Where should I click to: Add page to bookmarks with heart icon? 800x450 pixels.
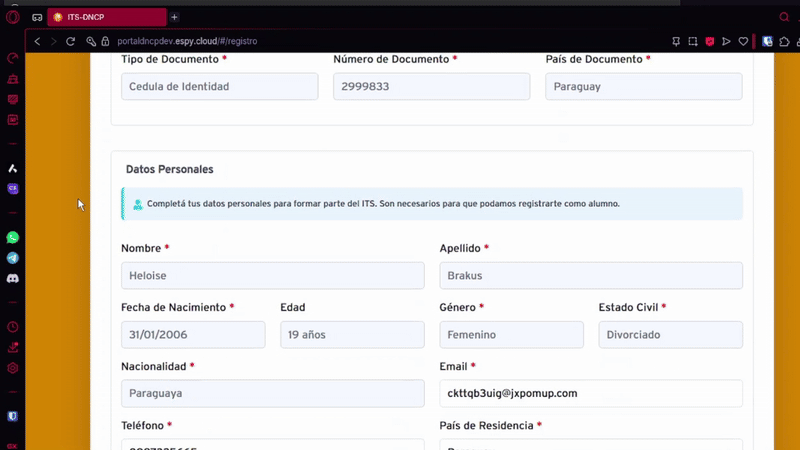(x=743, y=41)
